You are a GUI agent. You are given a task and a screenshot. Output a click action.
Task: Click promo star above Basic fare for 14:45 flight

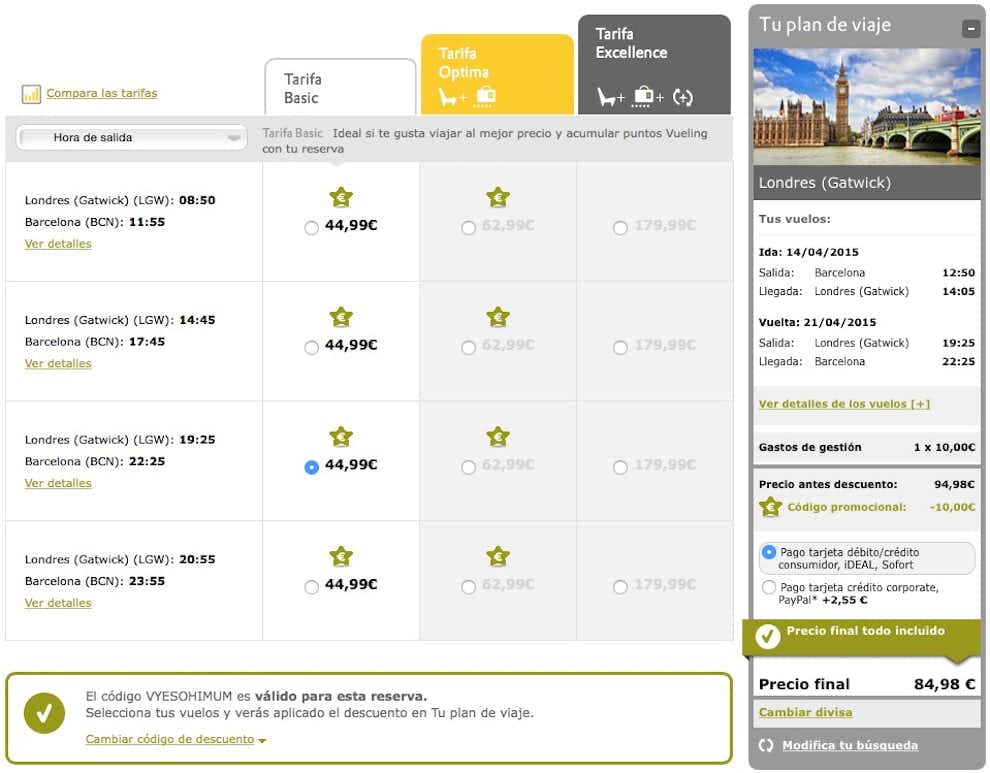[341, 317]
